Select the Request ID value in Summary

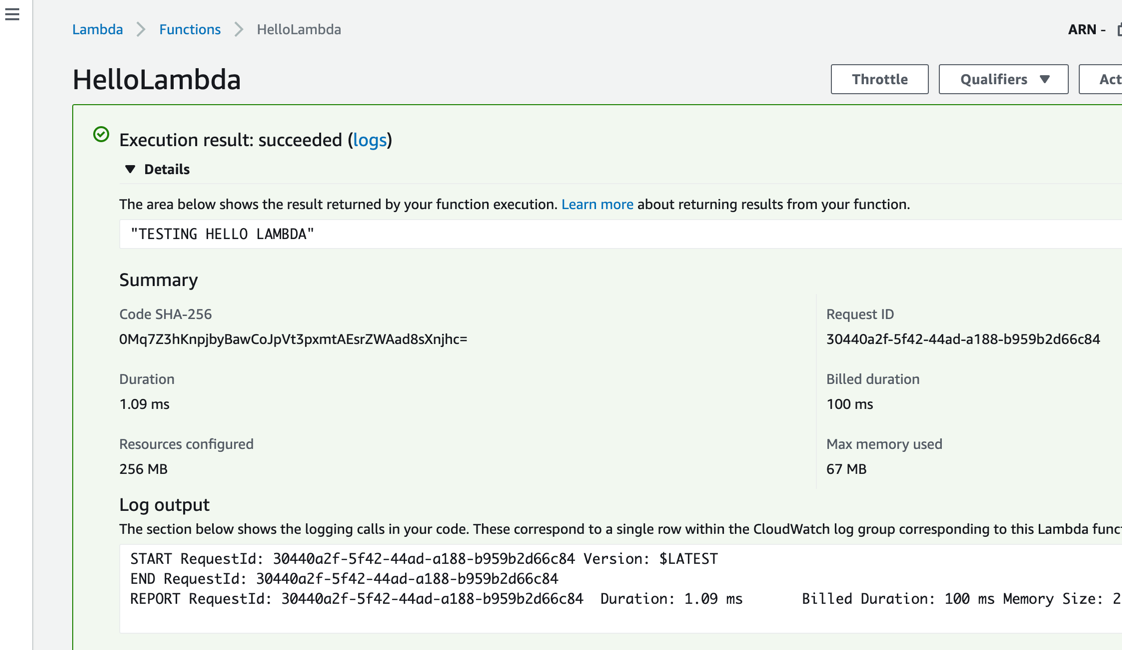[962, 339]
